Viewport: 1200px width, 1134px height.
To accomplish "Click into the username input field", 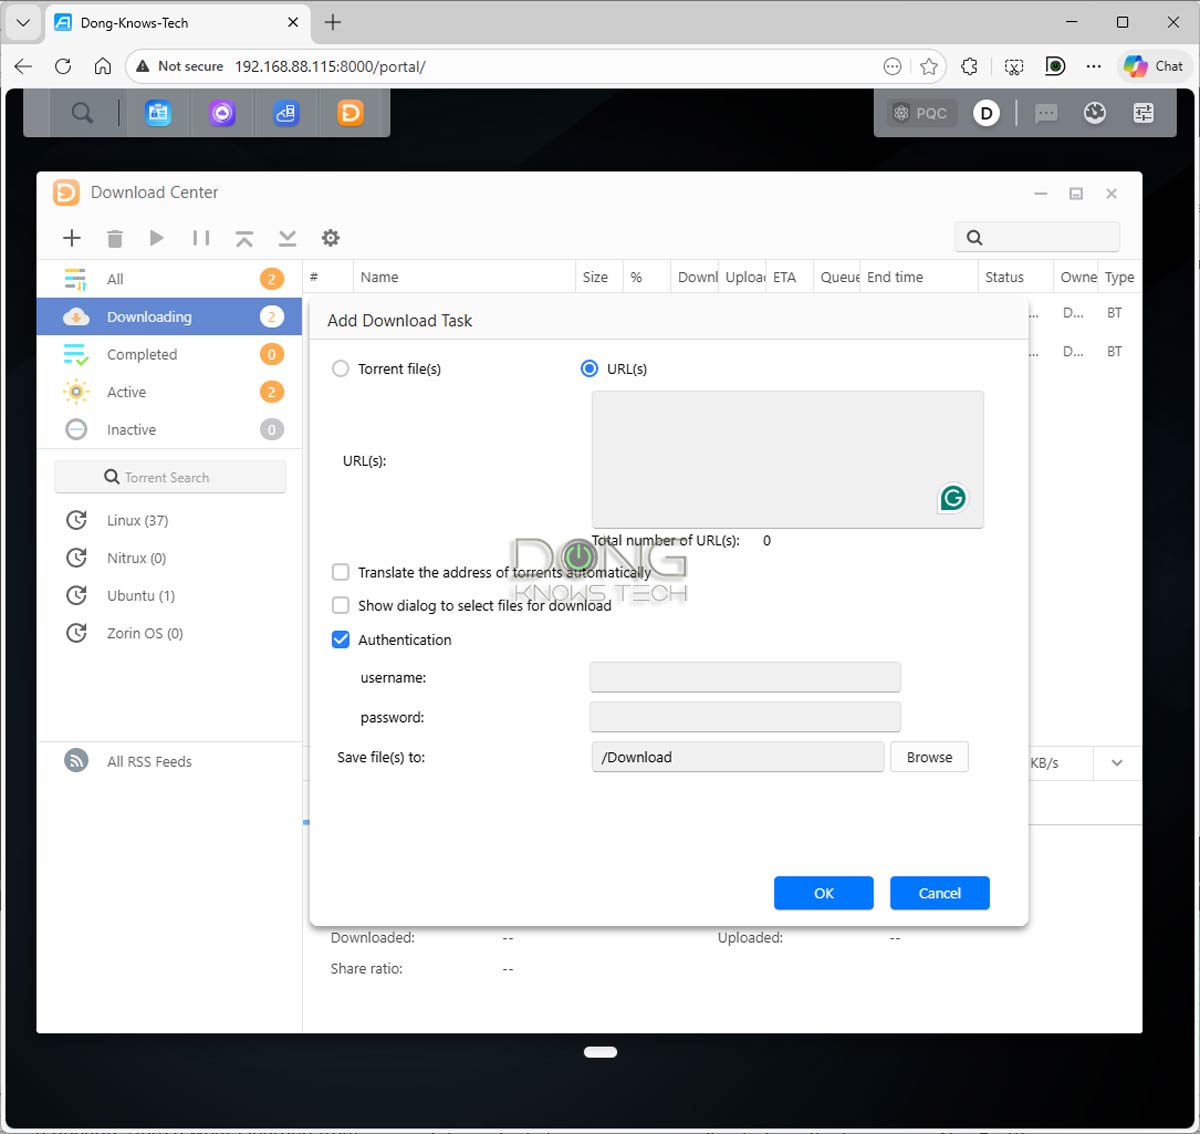I will click(745, 677).
